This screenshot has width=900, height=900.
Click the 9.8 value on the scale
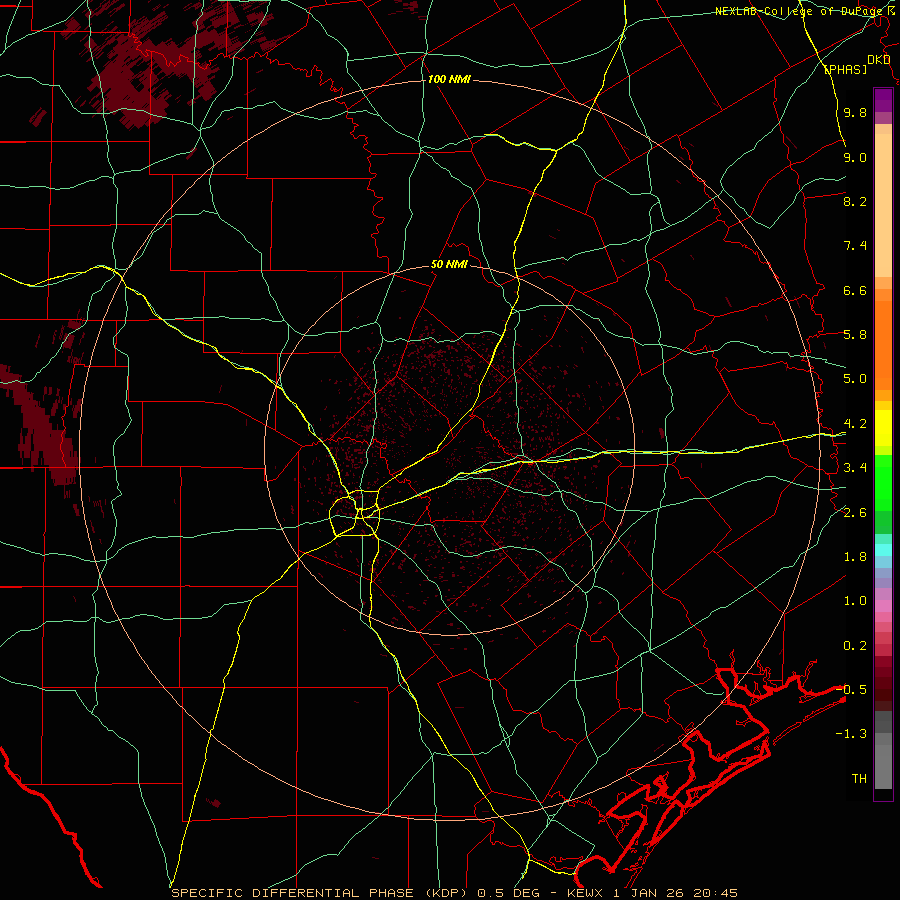coord(855,113)
